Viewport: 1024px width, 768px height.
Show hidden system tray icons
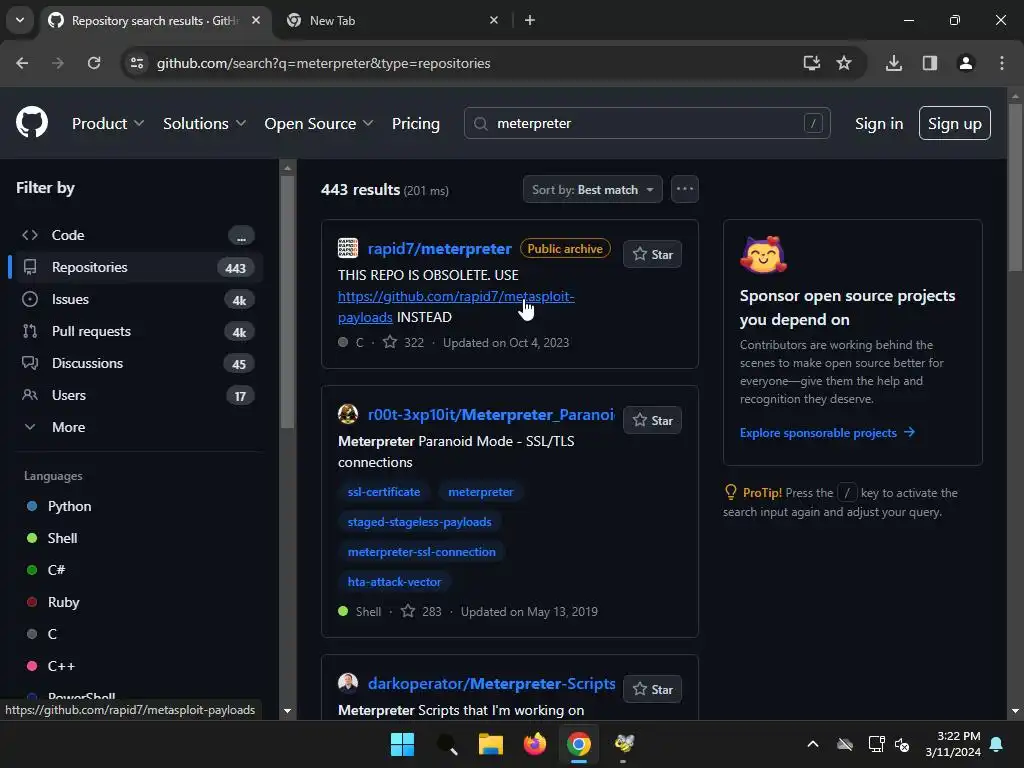click(812, 744)
